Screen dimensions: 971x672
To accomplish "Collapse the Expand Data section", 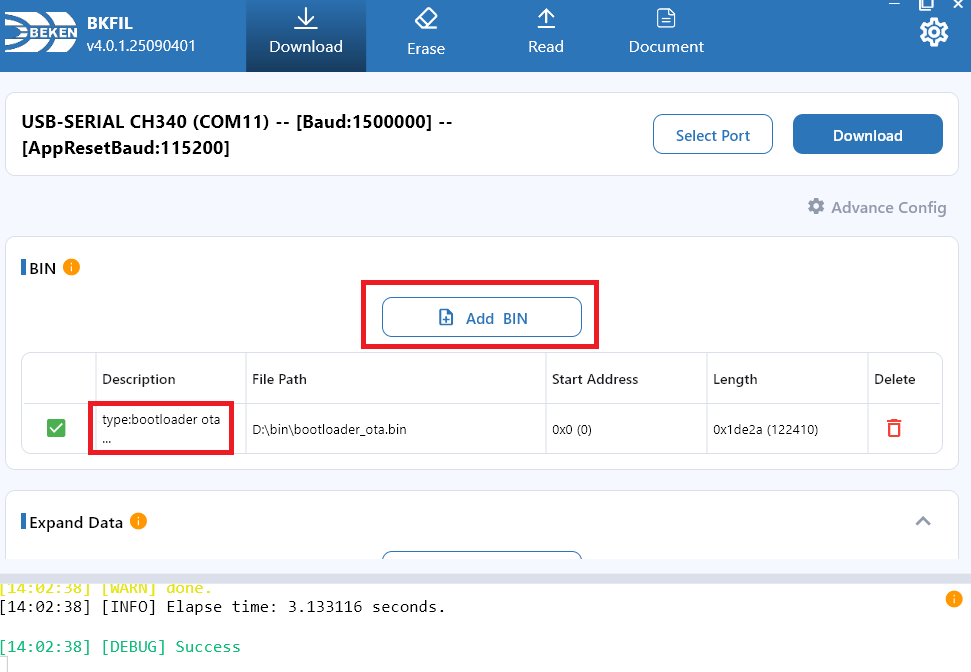I will (x=923, y=521).
